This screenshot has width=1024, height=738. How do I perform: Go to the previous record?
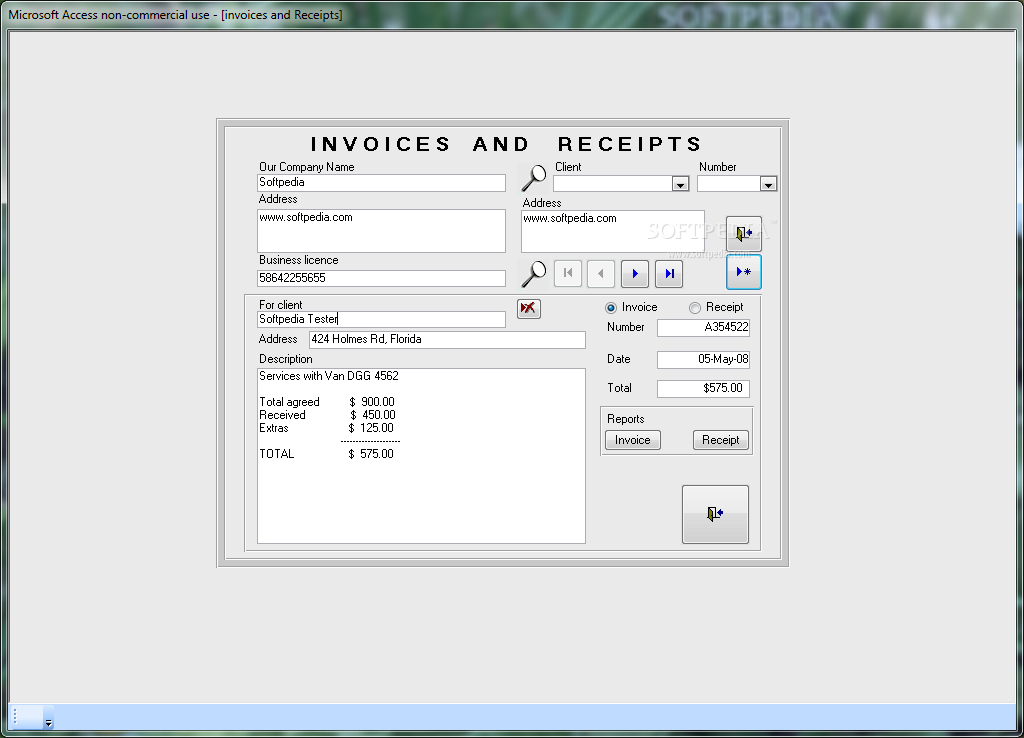click(x=601, y=273)
